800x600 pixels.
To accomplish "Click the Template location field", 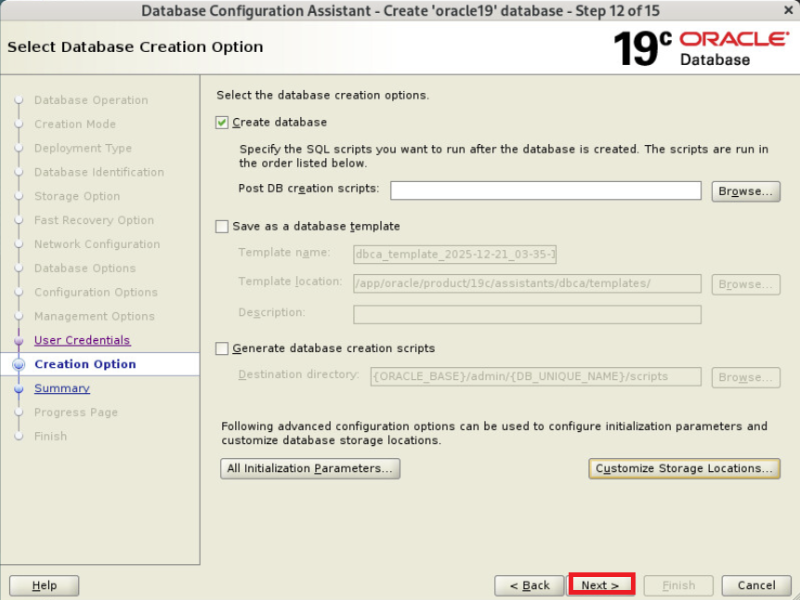I will (x=527, y=284).
